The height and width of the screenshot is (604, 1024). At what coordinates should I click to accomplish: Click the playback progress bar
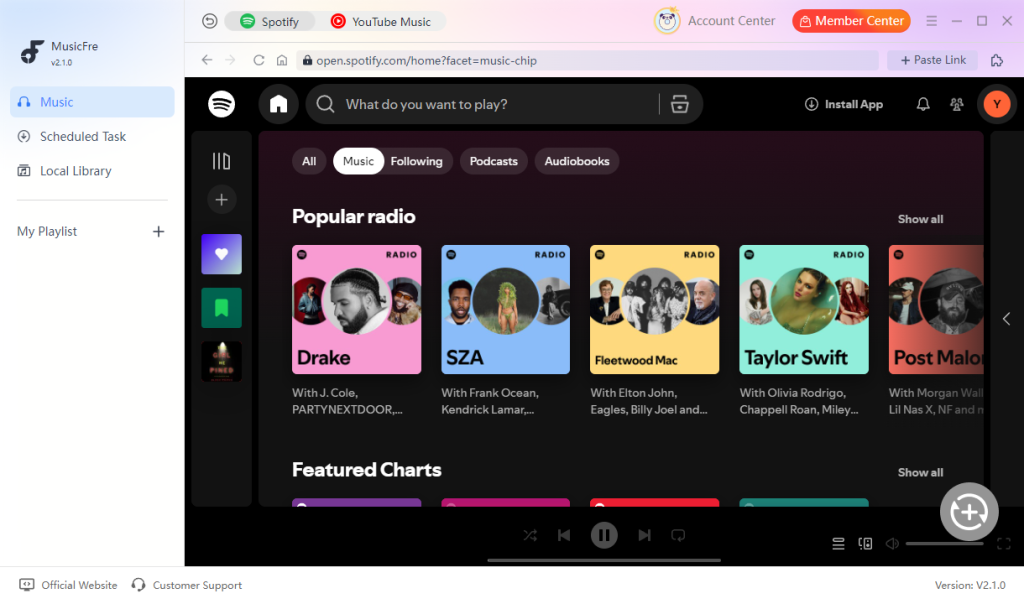[x=604, y=560]
